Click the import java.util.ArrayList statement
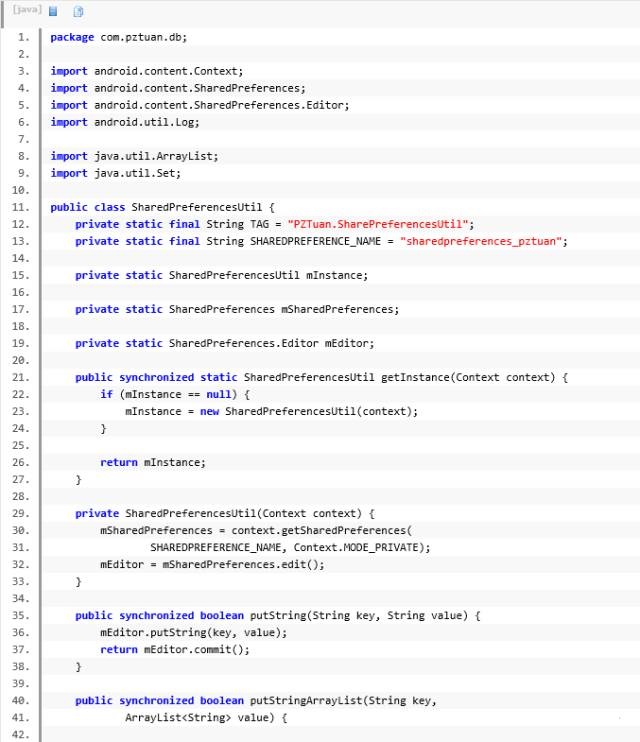This screenshot has height=742, width=640. (x=134, y=156)
